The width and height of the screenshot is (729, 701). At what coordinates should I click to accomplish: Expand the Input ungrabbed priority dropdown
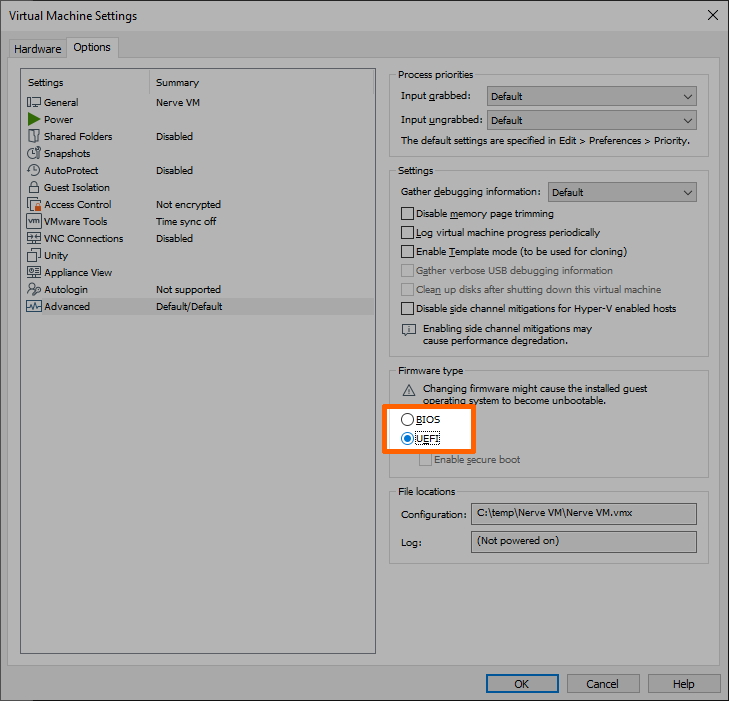click(x=591, y=121)
